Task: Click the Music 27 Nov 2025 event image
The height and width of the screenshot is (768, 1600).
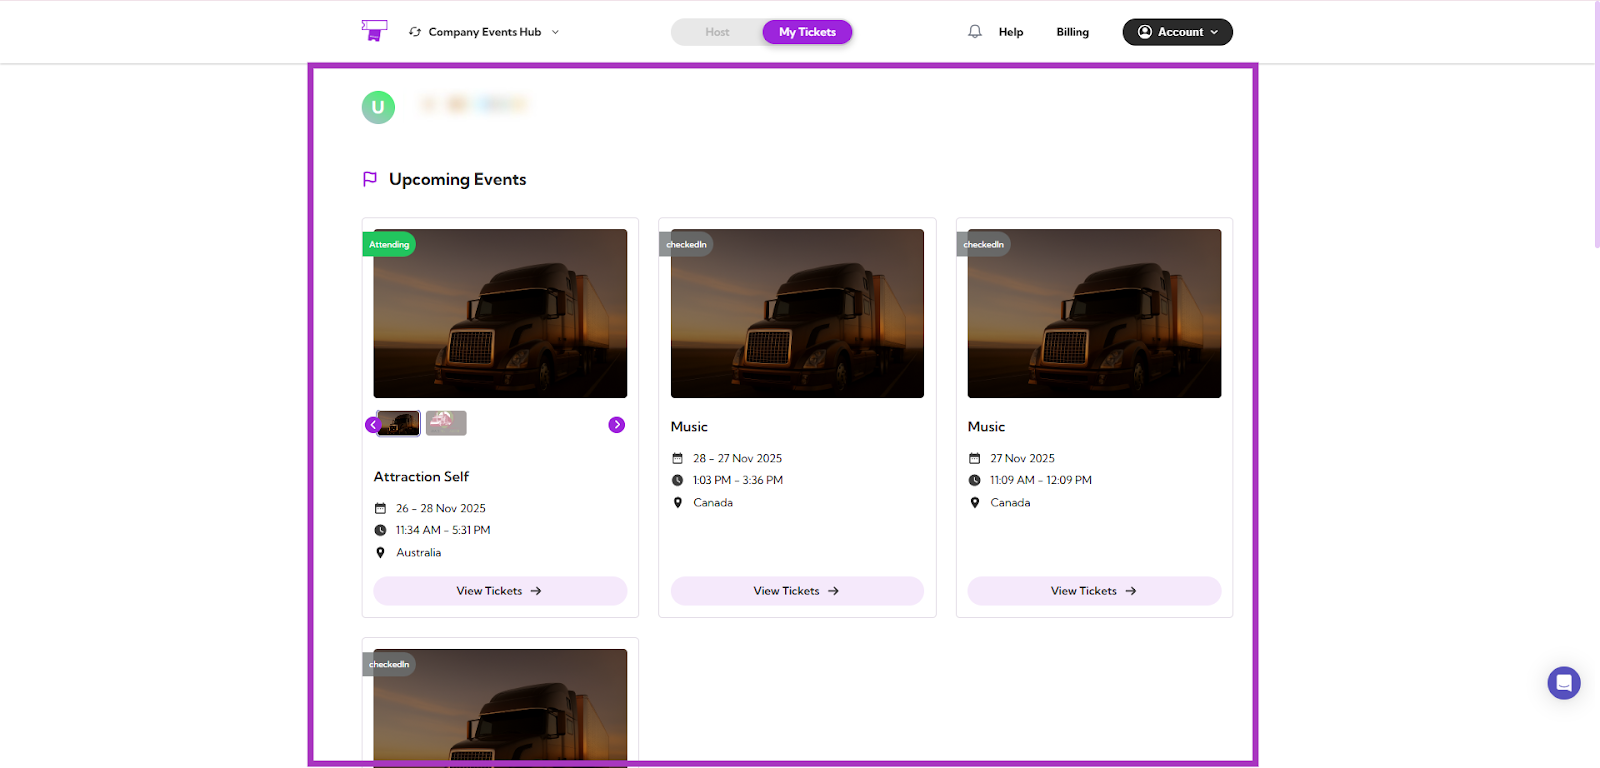Action: click(1094, 314)
